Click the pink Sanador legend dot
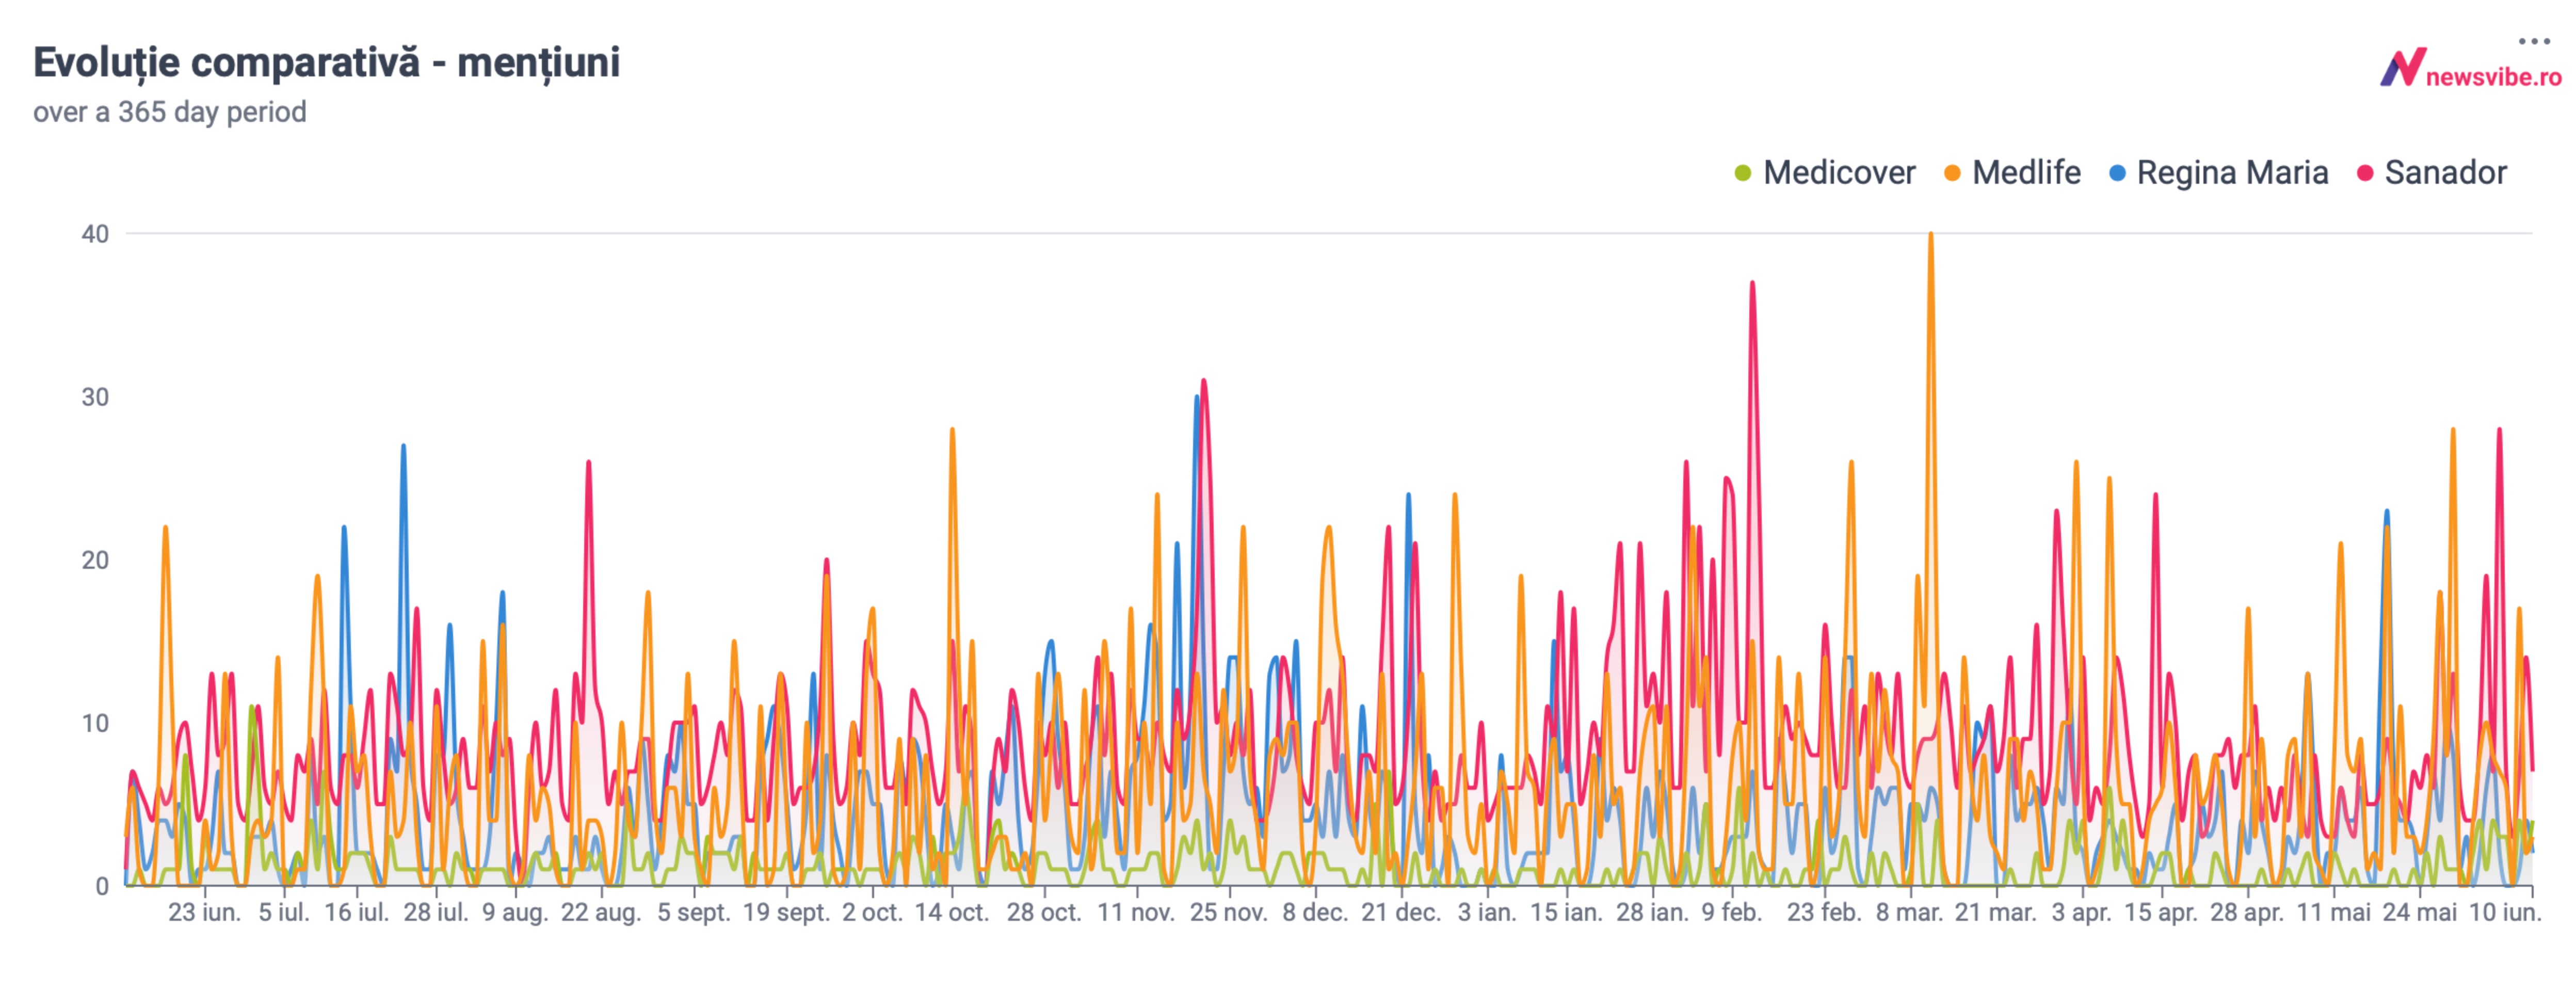This screenshot has height=991, width=2576. (x=2365, y=174)
